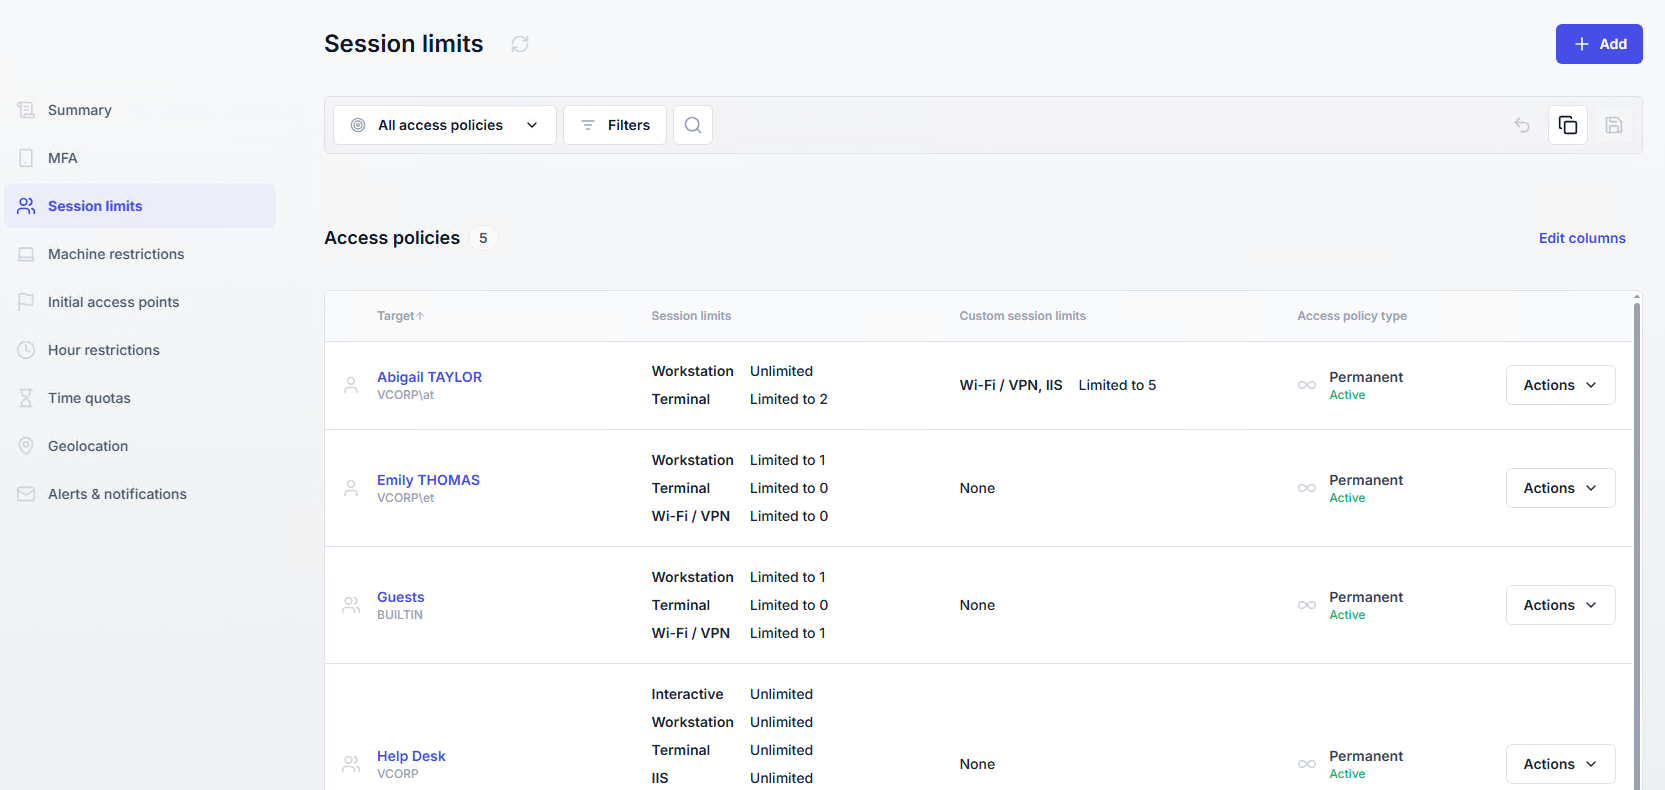This screenshot has width=1665, height=790.
Task: Open the All access policies dropdown
Action: point(444,125)
